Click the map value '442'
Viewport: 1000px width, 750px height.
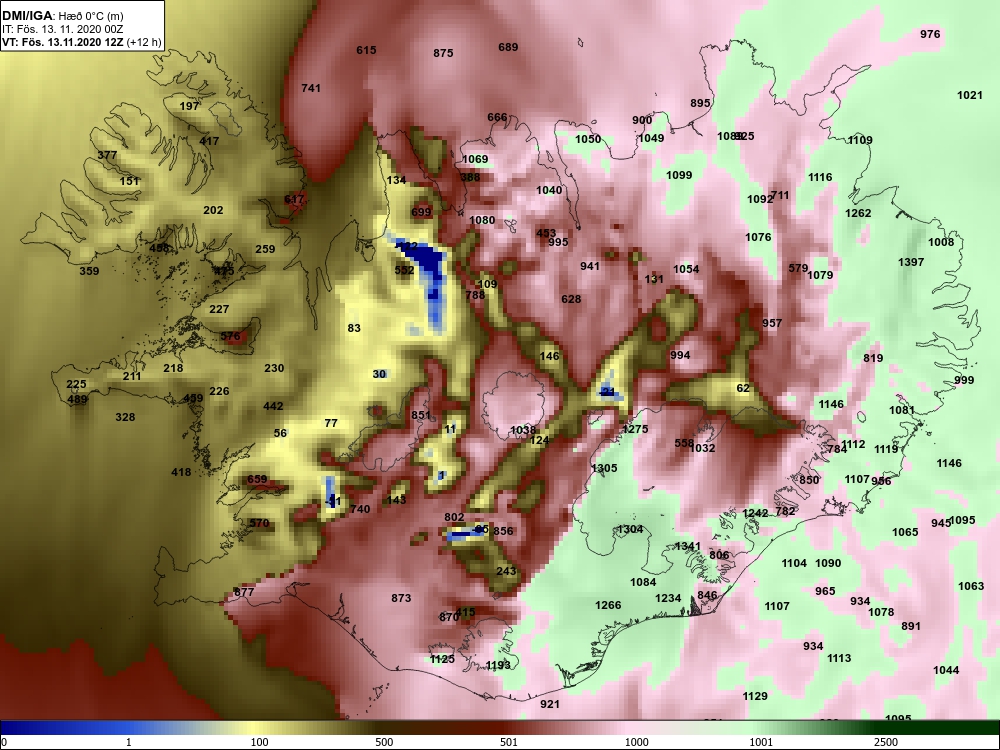[273, 406]
